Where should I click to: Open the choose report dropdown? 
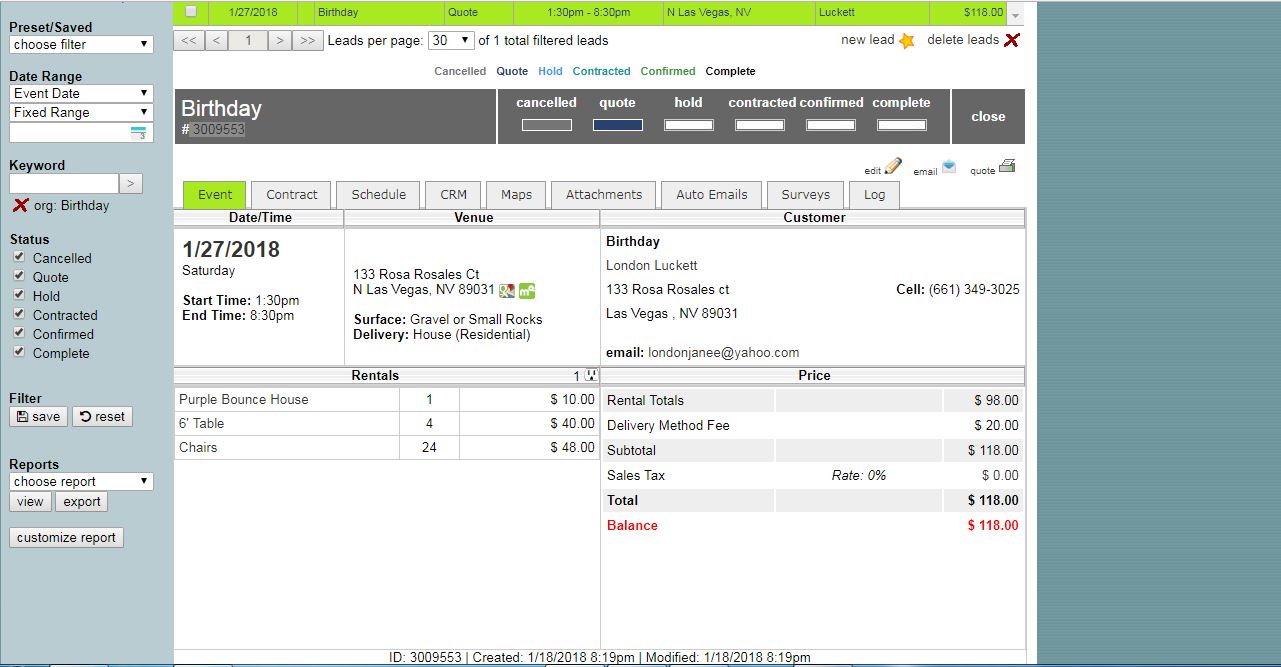(81, 482)
